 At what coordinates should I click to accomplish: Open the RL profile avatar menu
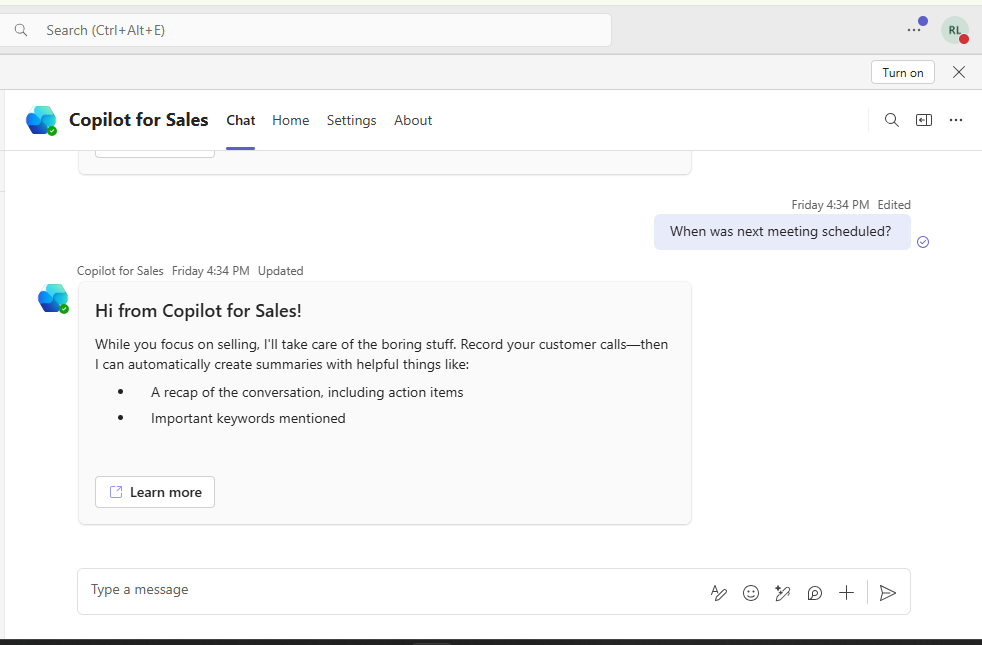pyautogui.click(x=954, y=30)
